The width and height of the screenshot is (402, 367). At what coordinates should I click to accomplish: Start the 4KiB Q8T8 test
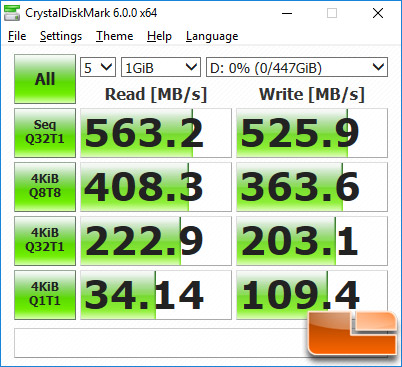(x=45, y=187)
